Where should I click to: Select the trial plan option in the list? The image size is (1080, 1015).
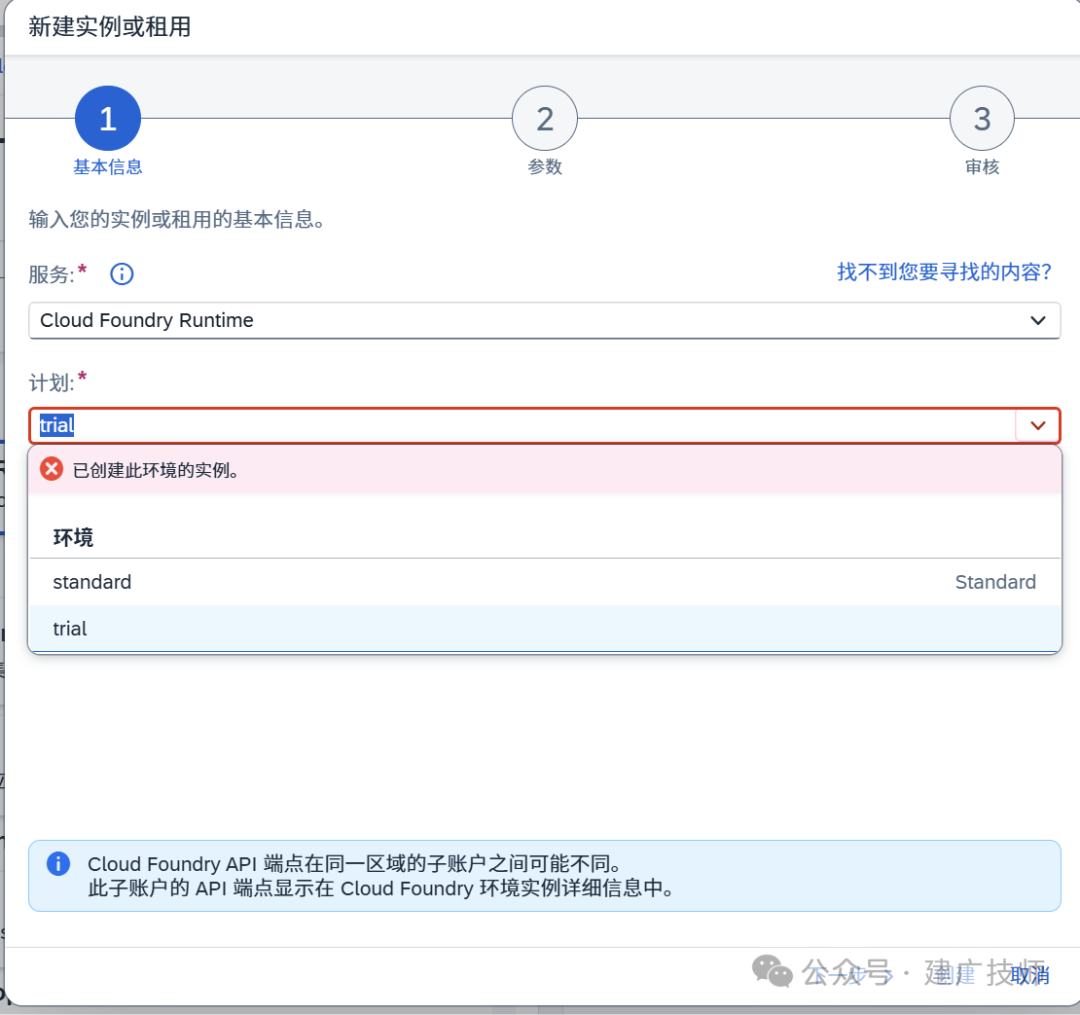pos(545,629)
